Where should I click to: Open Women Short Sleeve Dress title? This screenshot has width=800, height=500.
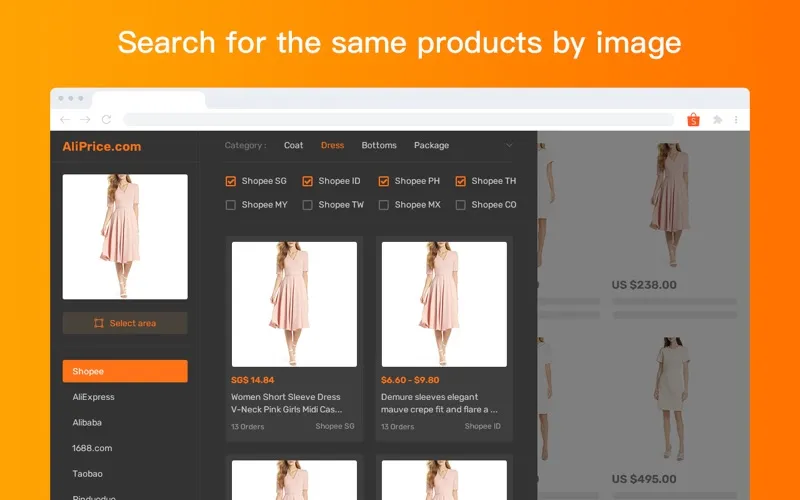coord(286,403)
